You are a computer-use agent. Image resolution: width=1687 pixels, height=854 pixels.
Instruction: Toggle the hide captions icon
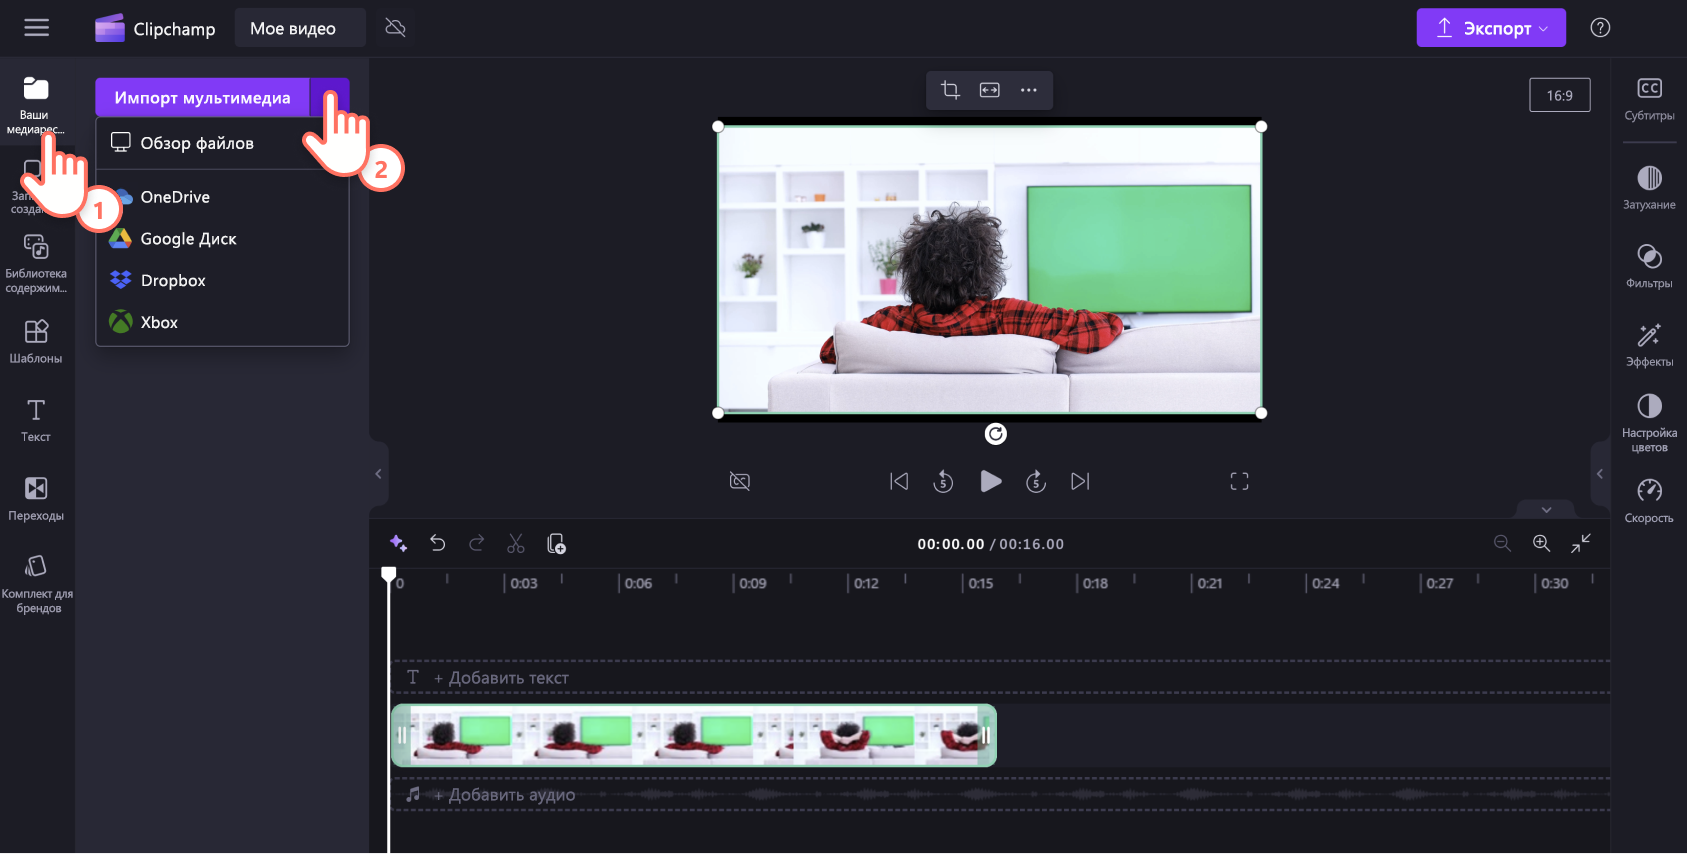pyautogui.click(x=740, y=481)
